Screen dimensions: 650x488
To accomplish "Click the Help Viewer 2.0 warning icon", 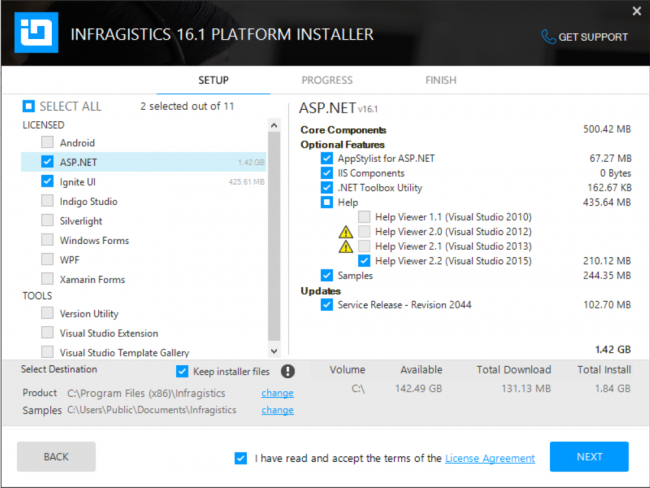I will point(346,232).
